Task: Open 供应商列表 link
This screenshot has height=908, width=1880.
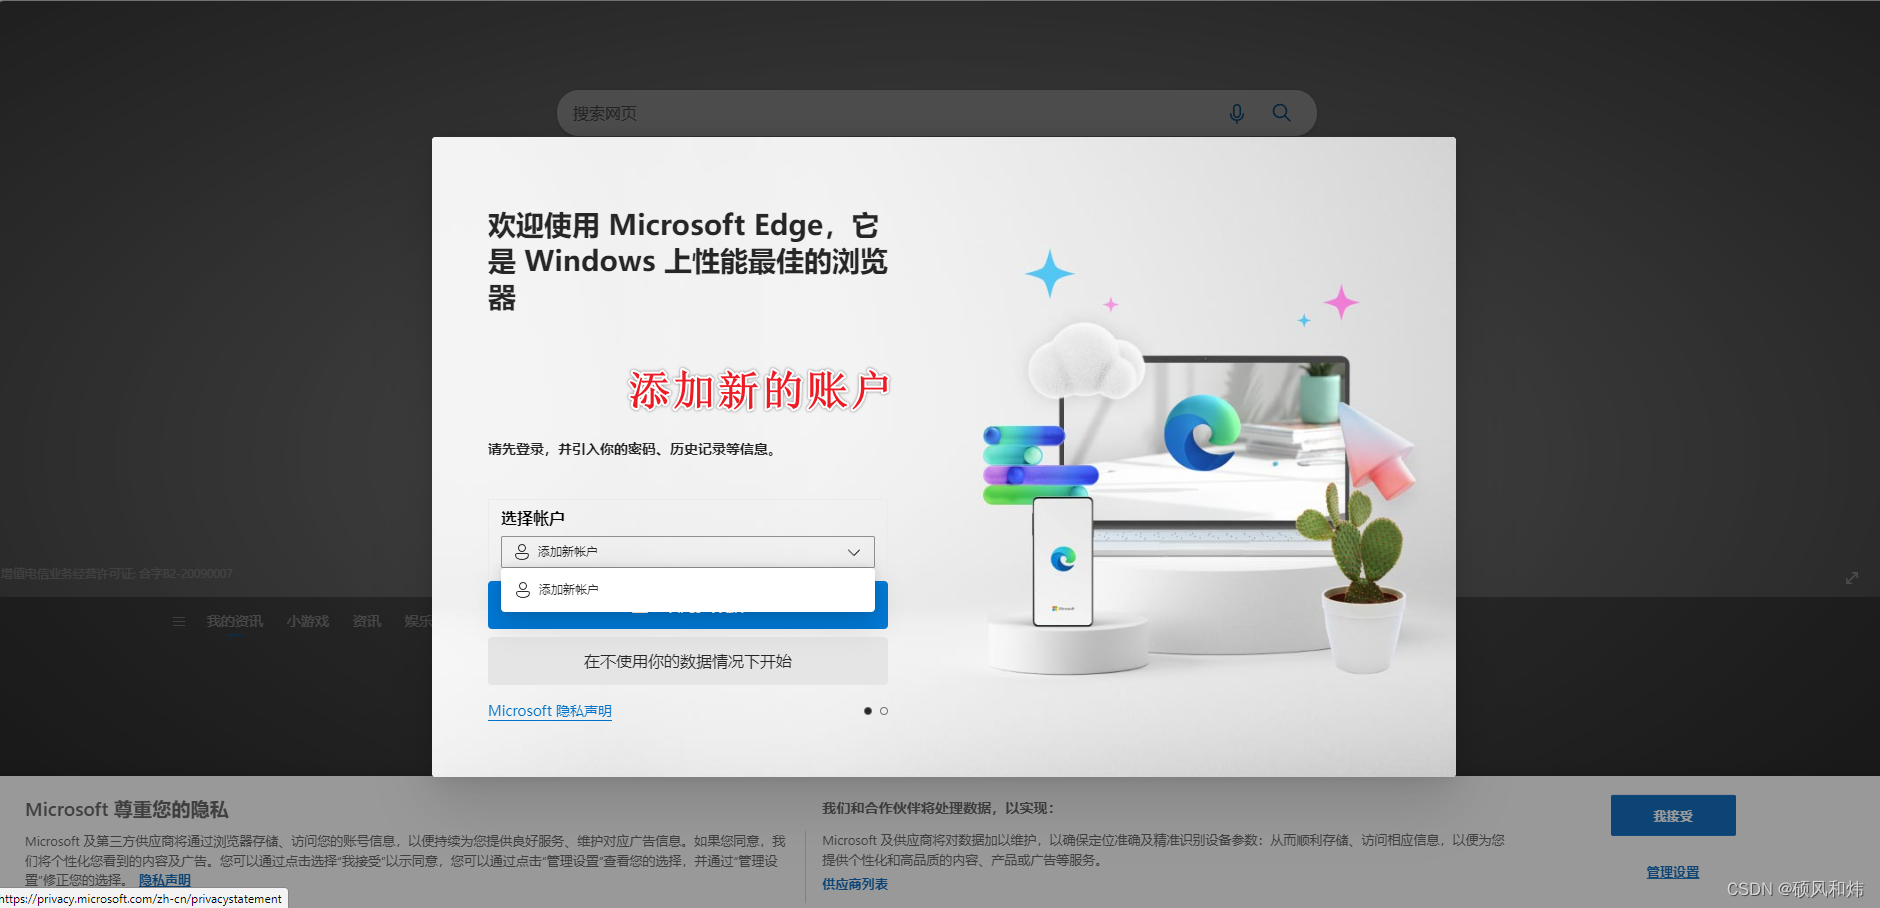Action: [x=855, y=884]
